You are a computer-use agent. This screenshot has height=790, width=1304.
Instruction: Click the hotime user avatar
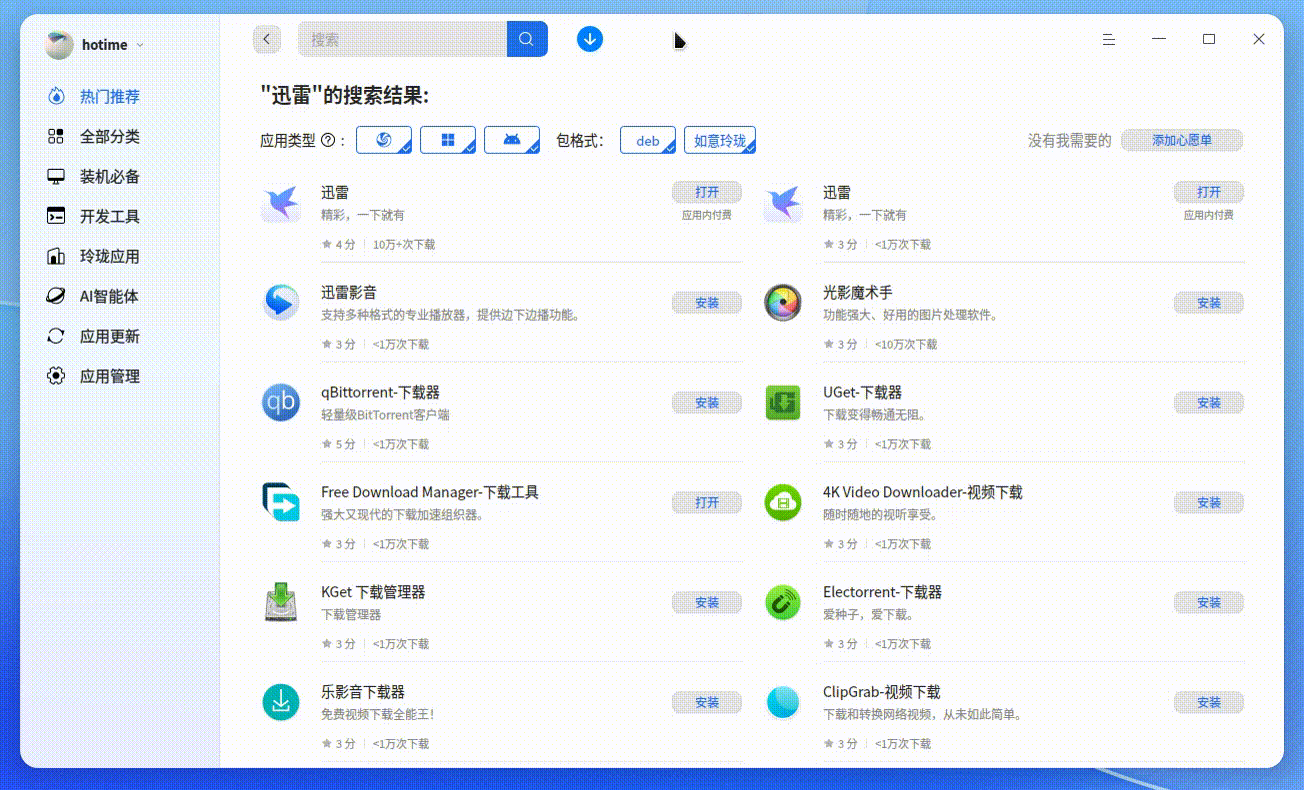(59, 44)
